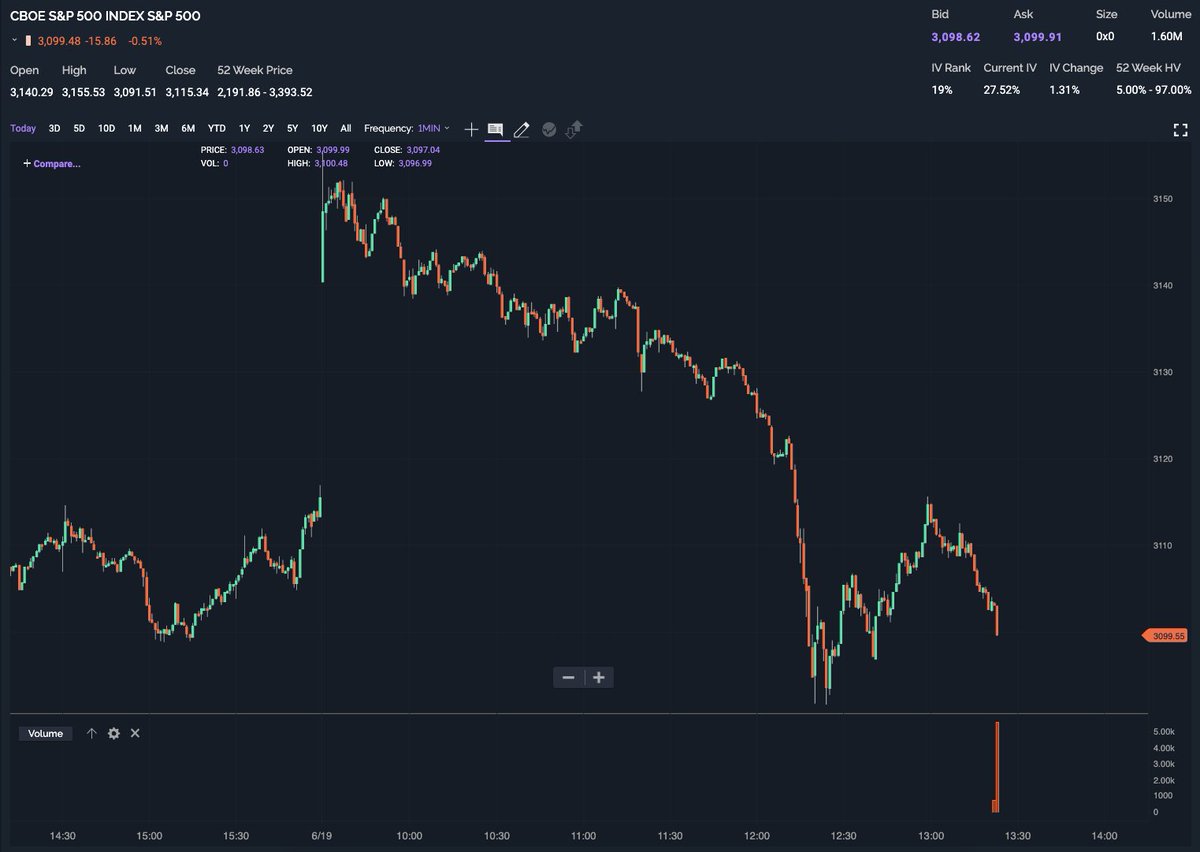The height and width of the screenshot is (852, 1200).
Task: Select the pencil drawing tool
Action: (521, 129)
